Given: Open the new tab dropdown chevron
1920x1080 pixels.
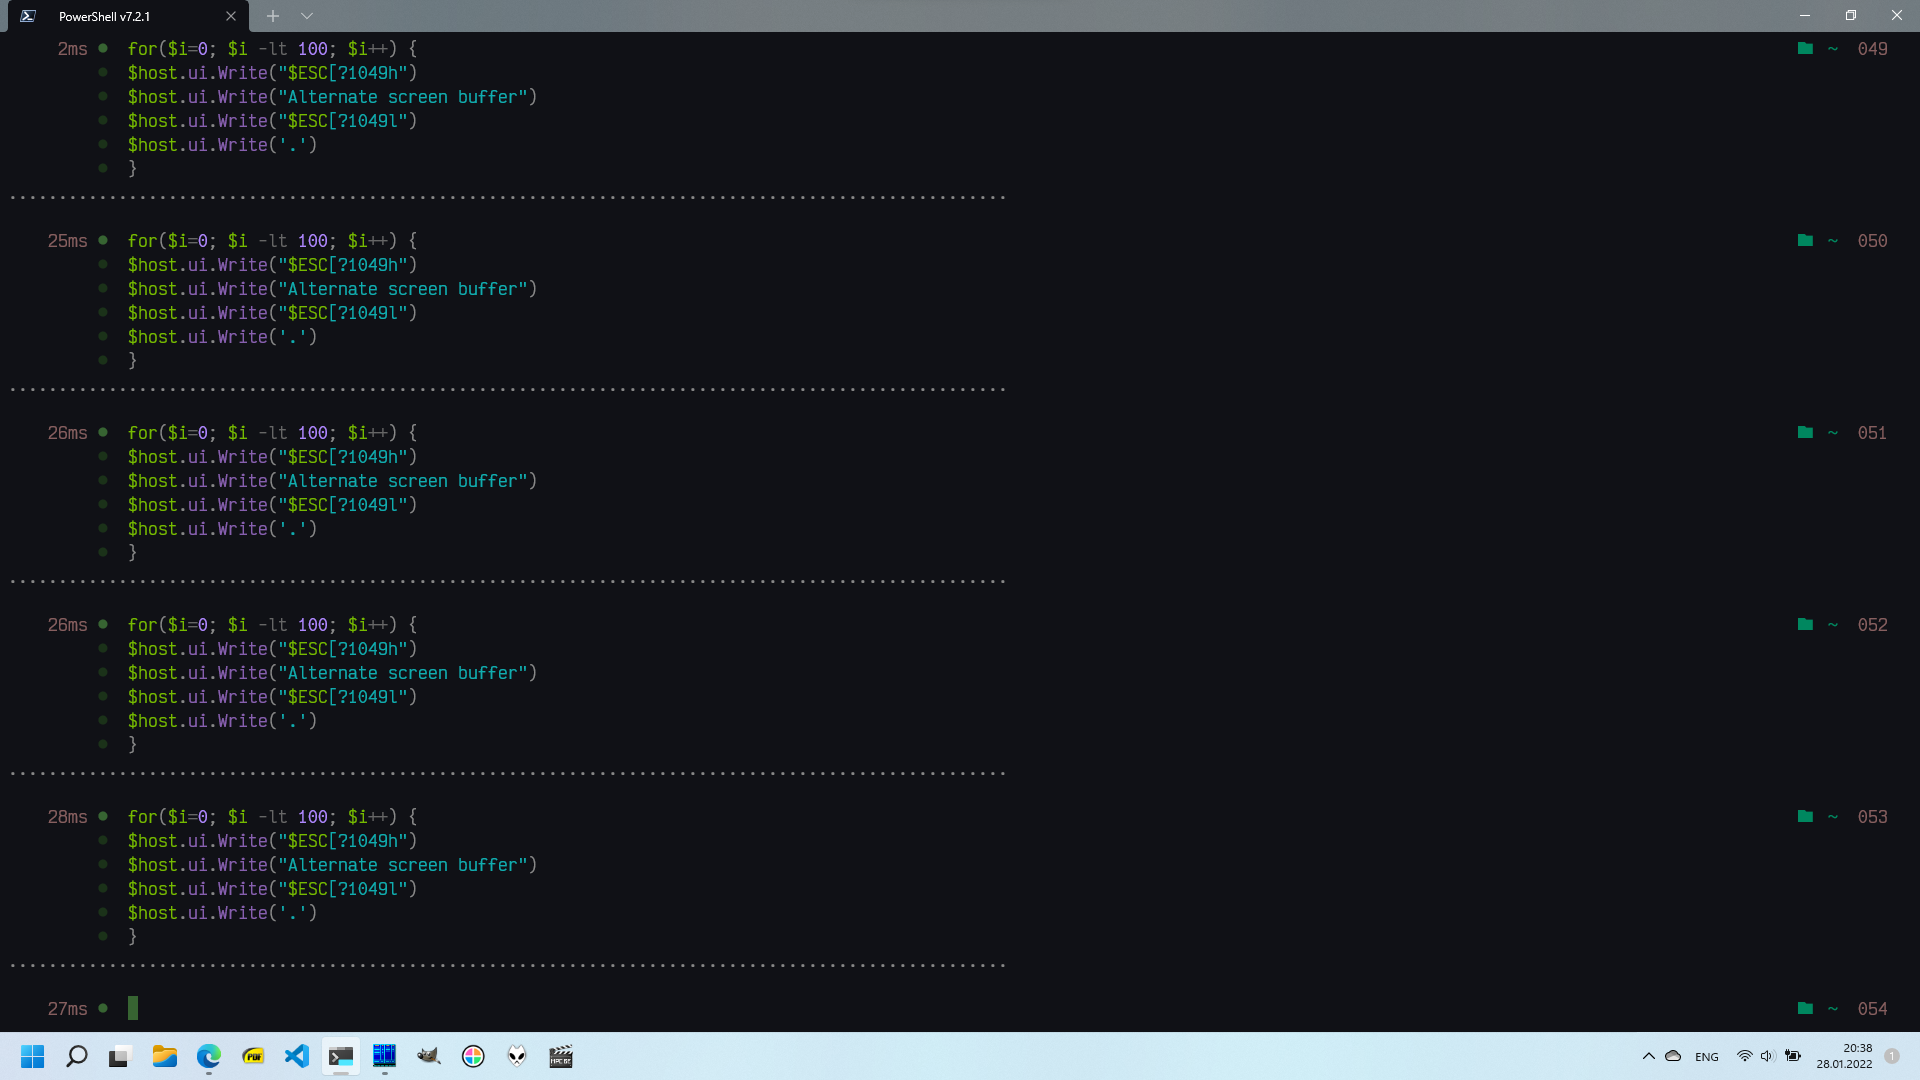Looking at the screenshot, I should (x=307, y=16).
